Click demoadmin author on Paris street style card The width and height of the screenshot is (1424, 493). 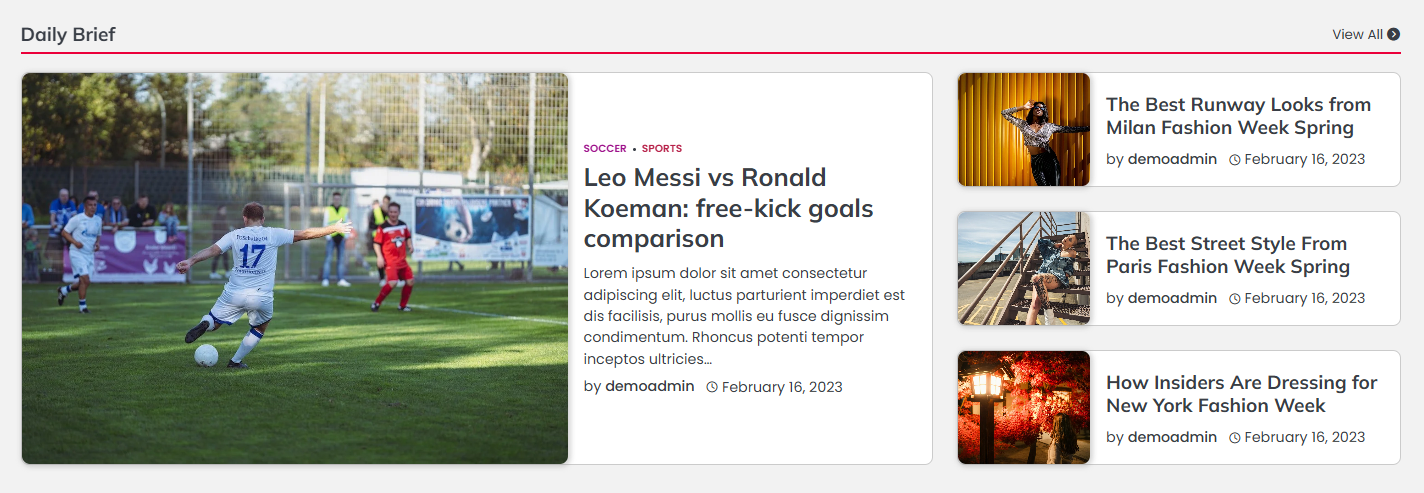[x=1172, y=298]
